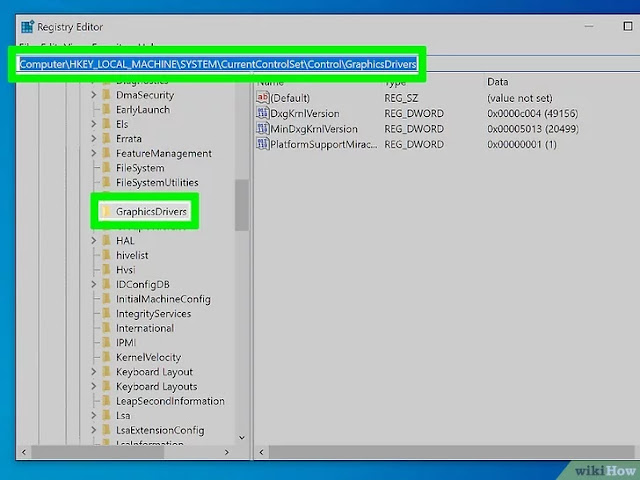640x480 pixels.
Task: Minimize the Registry Editor window
Action: 589,27
